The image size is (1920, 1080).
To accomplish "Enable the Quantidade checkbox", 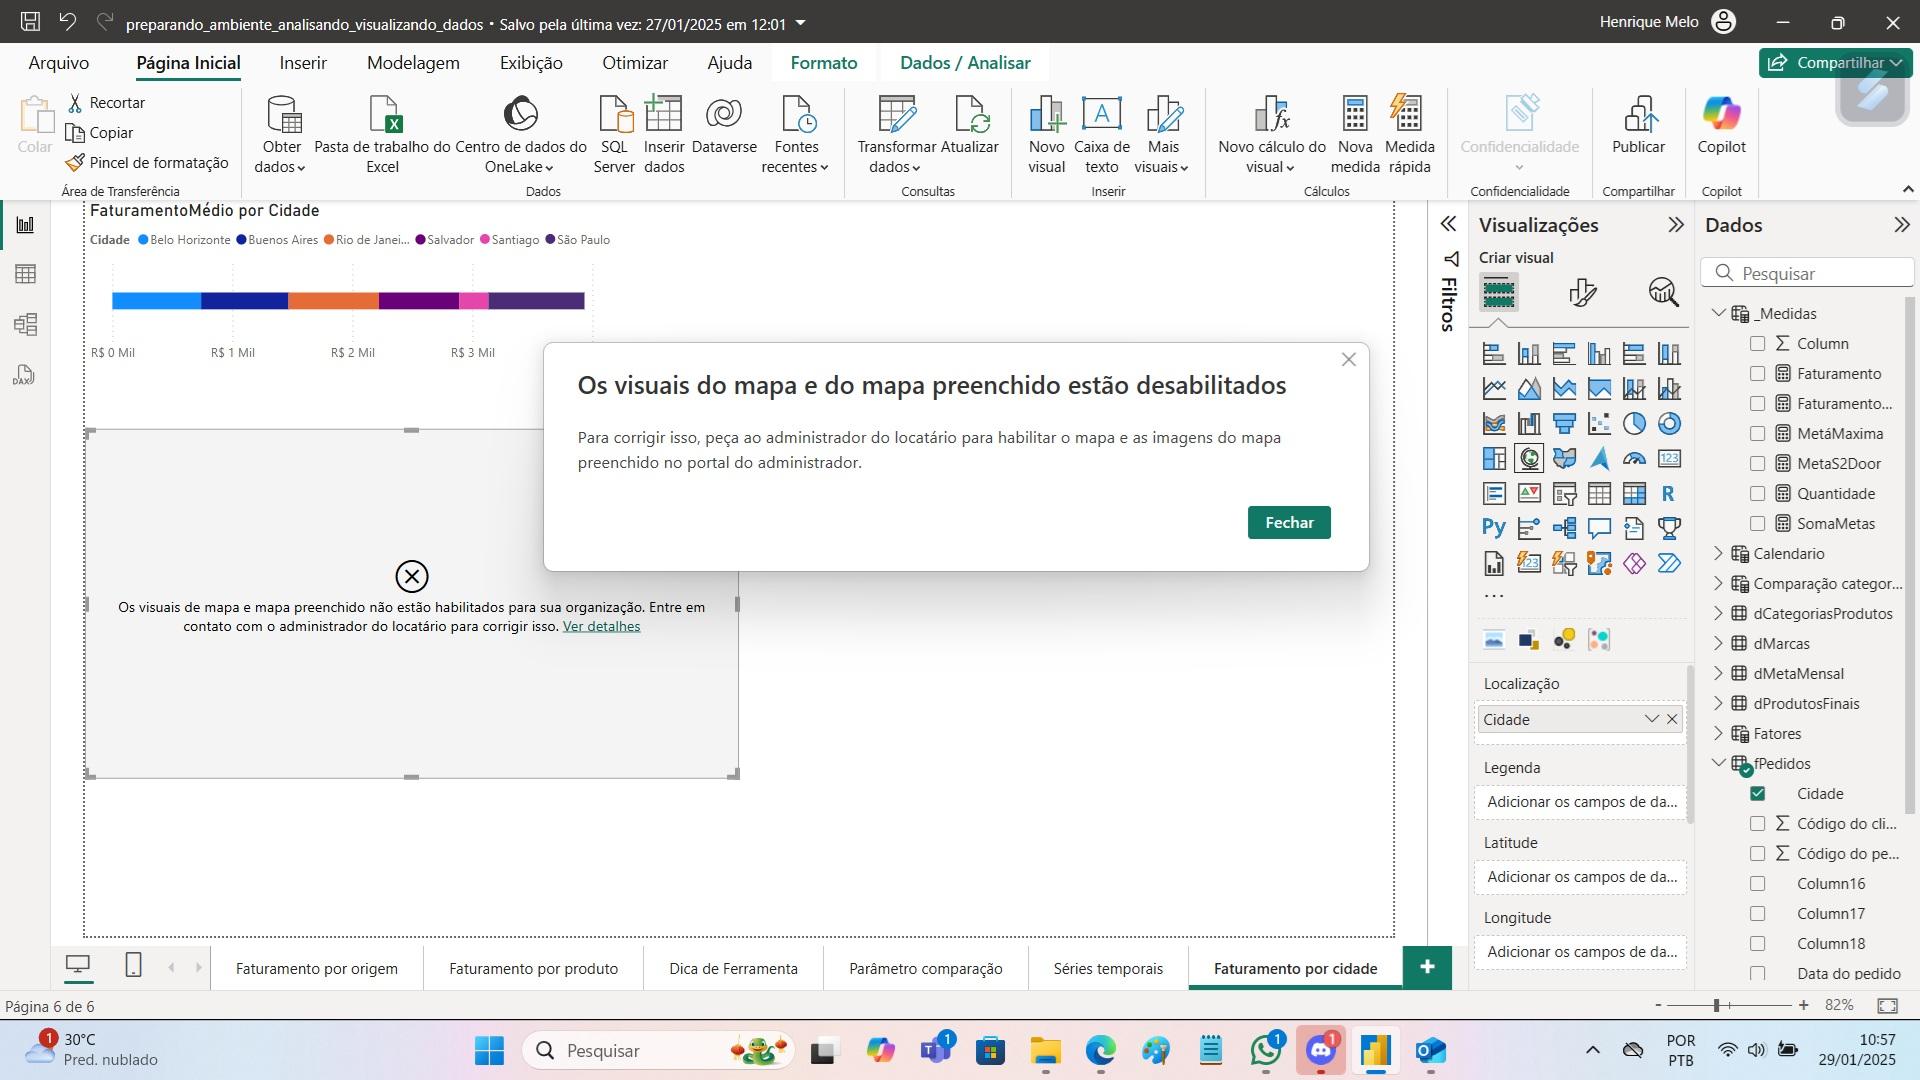I will [x=1757, y=494].
